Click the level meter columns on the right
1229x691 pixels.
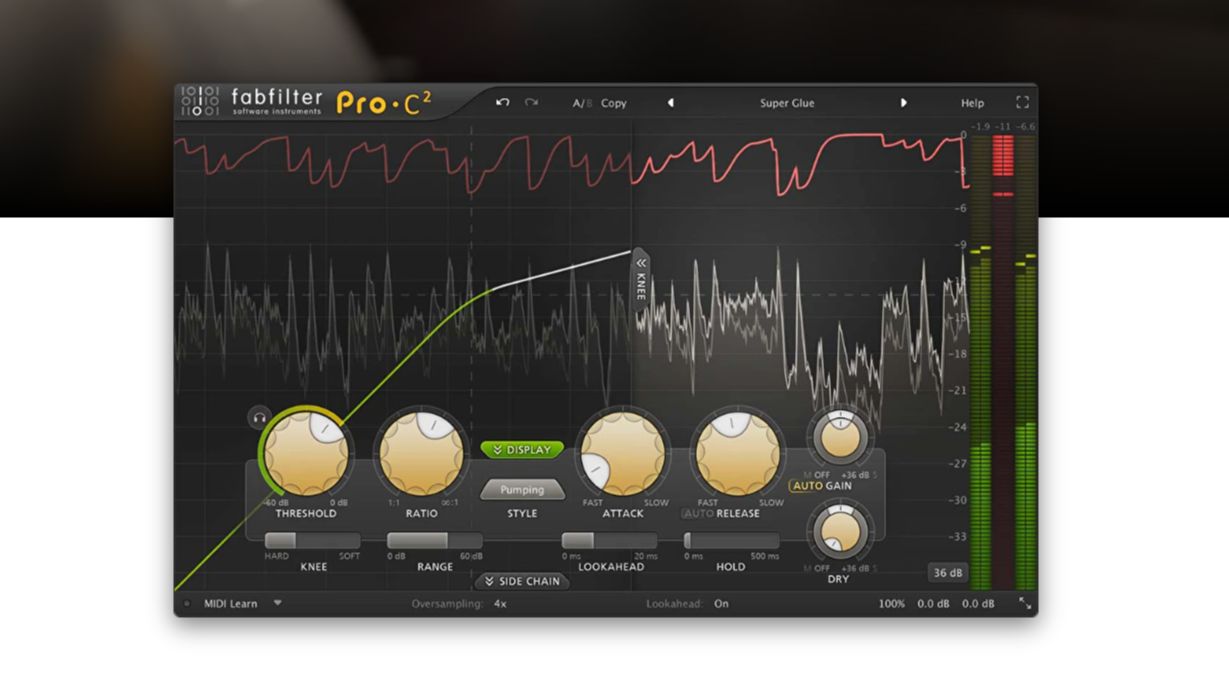coord(1003,361)
